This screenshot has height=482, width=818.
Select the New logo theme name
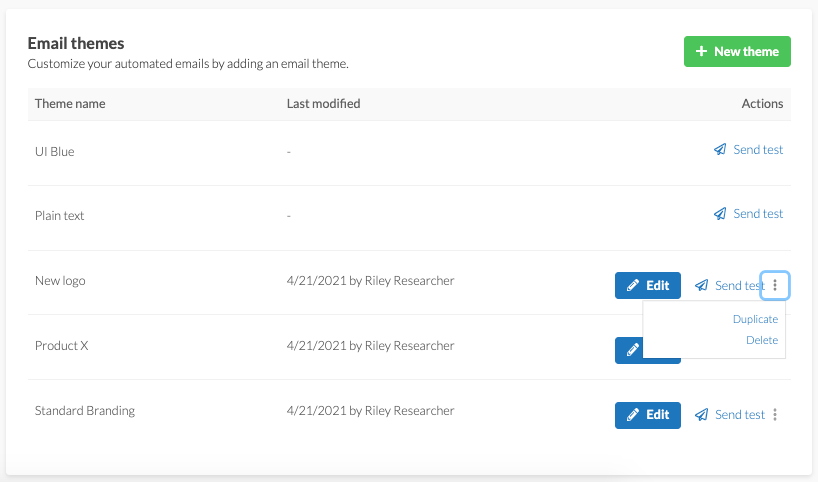(x=60, y=281)
